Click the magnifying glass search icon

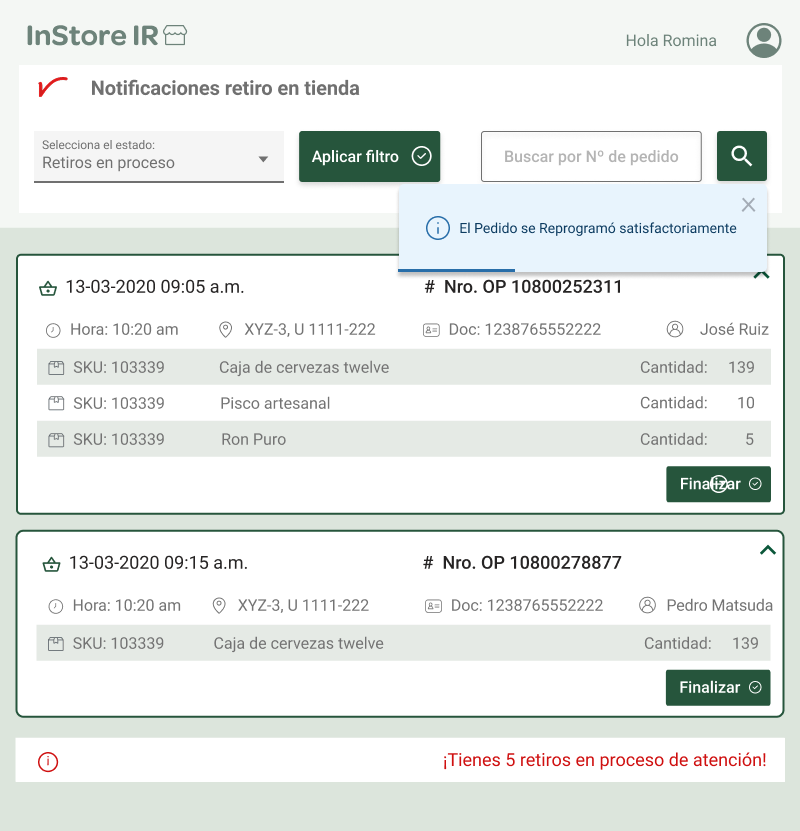(x=741, y=156)
